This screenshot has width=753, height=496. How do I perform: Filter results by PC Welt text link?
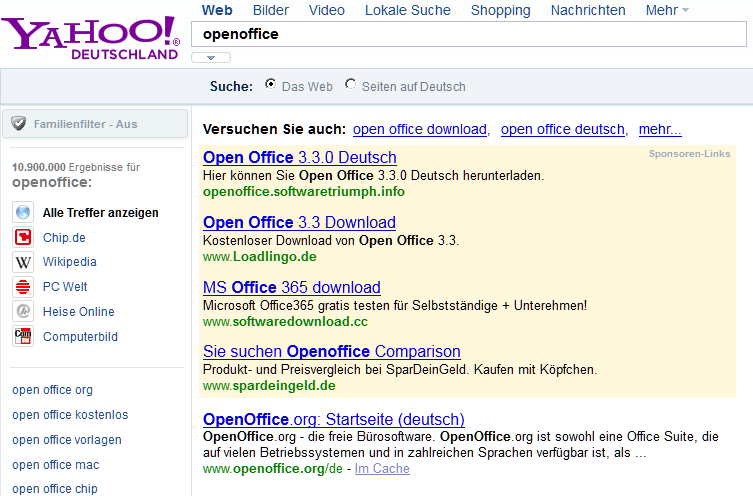coord(65,287)
